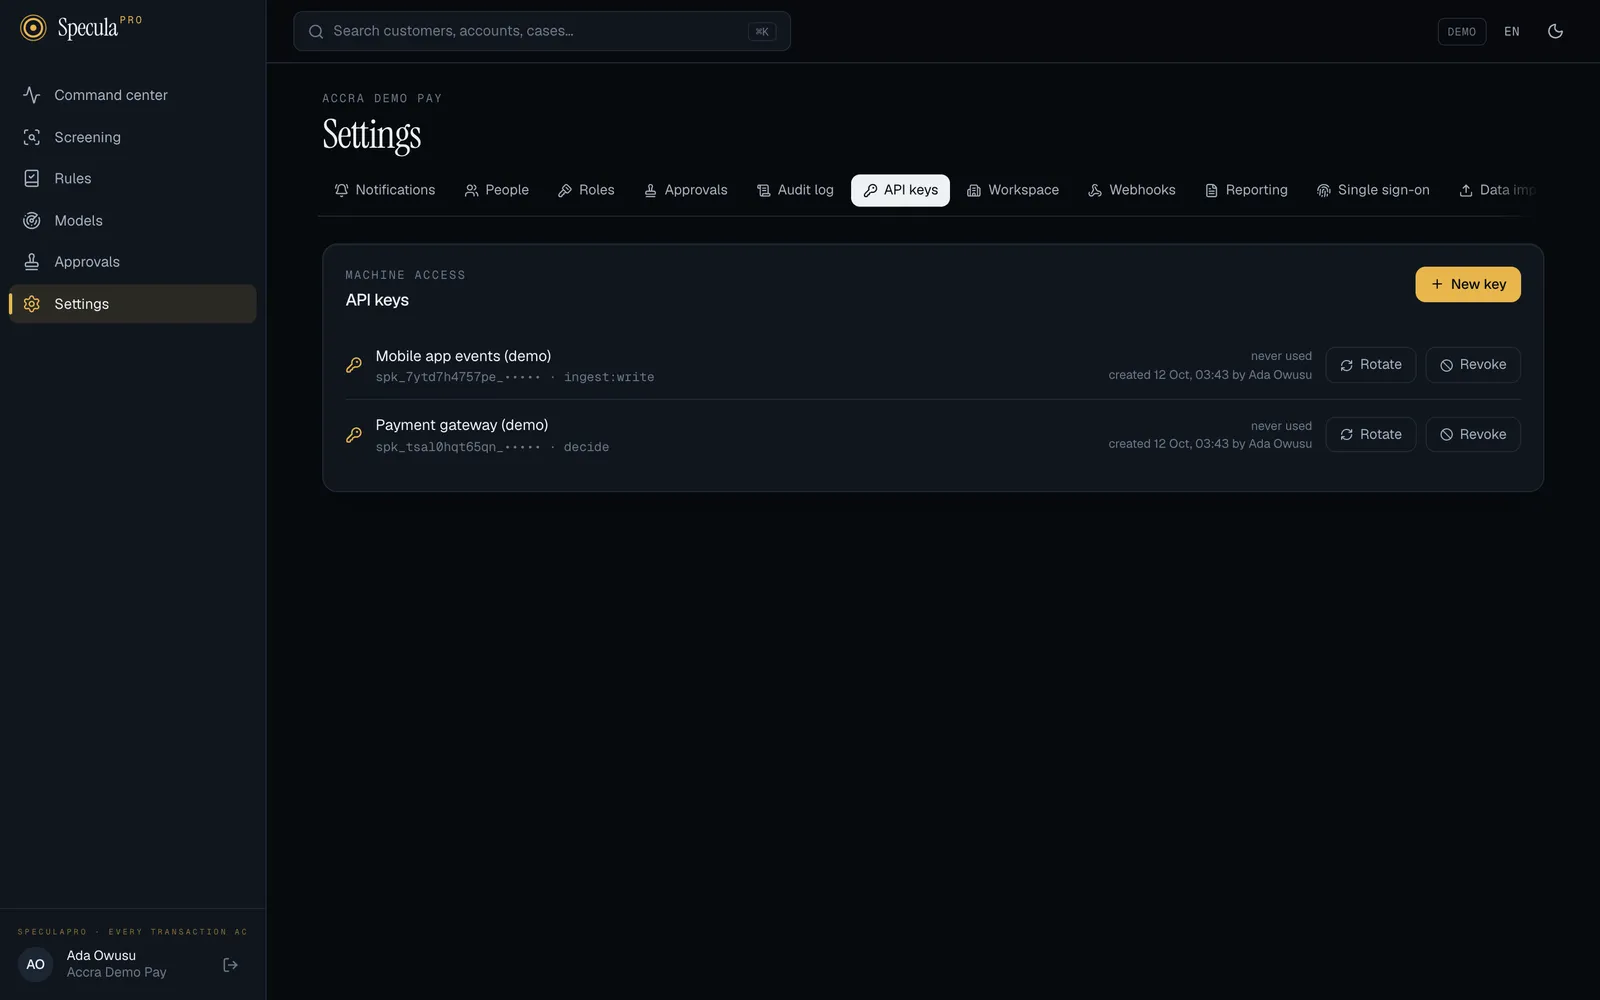
Task: Revoke the Payment gateway key
Action: point(1473,434)
